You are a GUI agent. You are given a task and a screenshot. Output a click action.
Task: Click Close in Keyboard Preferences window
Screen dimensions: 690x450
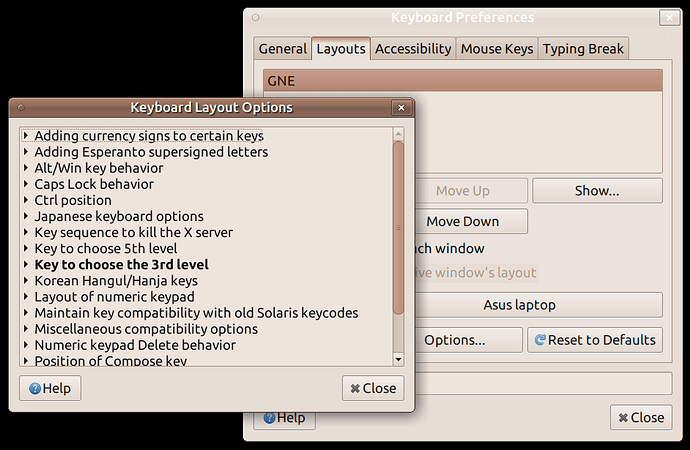click(x=641, y=417)
